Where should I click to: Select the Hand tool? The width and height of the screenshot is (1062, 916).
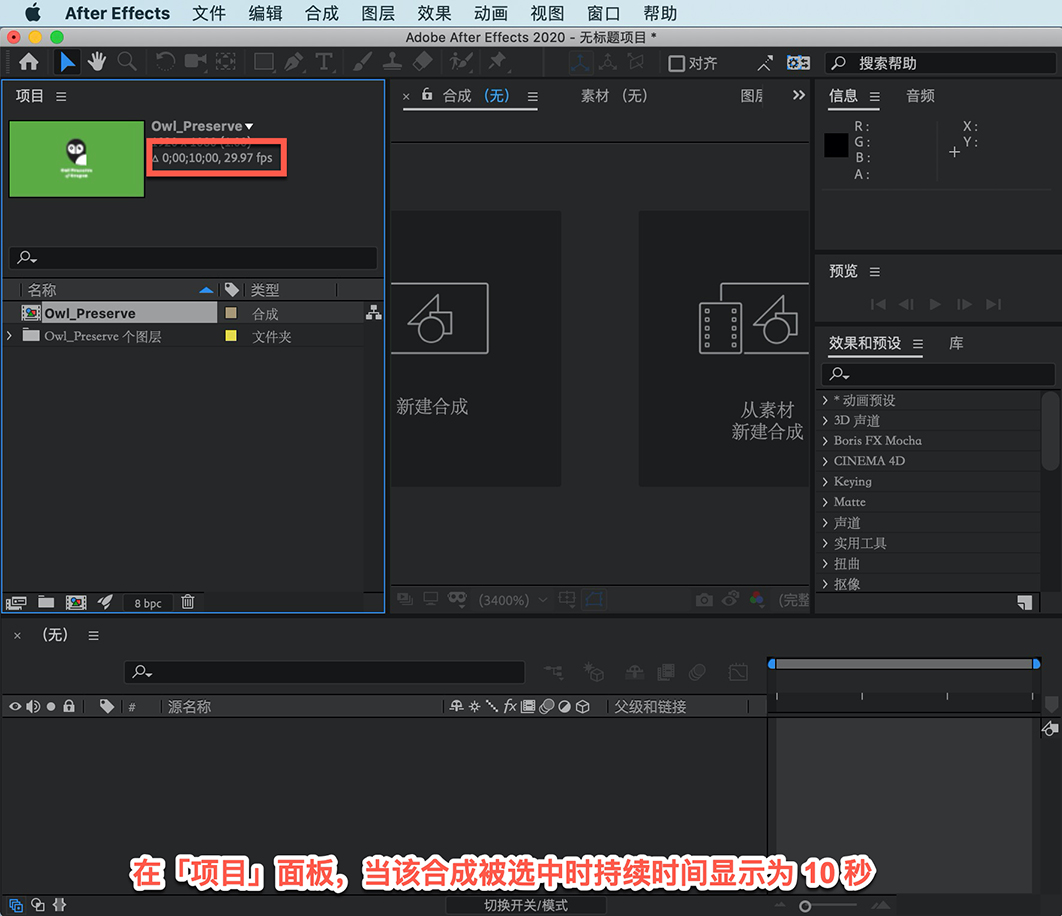point(97,62)
